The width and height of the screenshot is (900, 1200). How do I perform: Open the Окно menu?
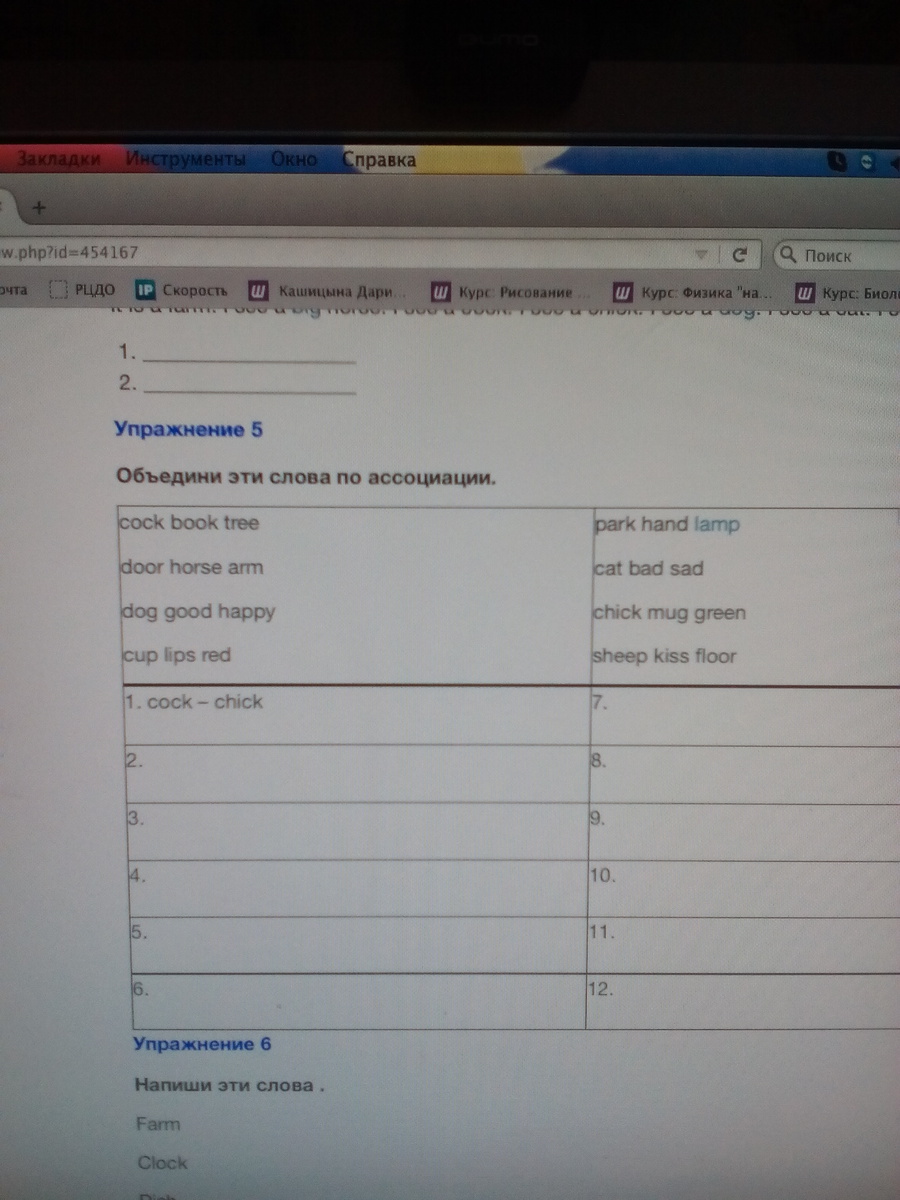coord(294,159)
